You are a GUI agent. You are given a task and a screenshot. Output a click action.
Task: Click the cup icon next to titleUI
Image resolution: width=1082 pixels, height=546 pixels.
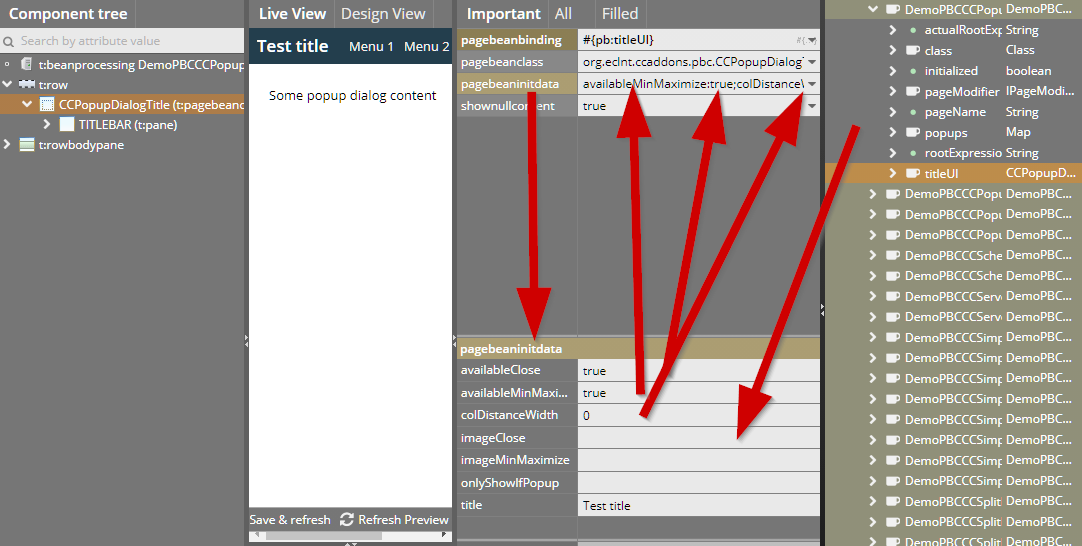(x=912, y=173)
